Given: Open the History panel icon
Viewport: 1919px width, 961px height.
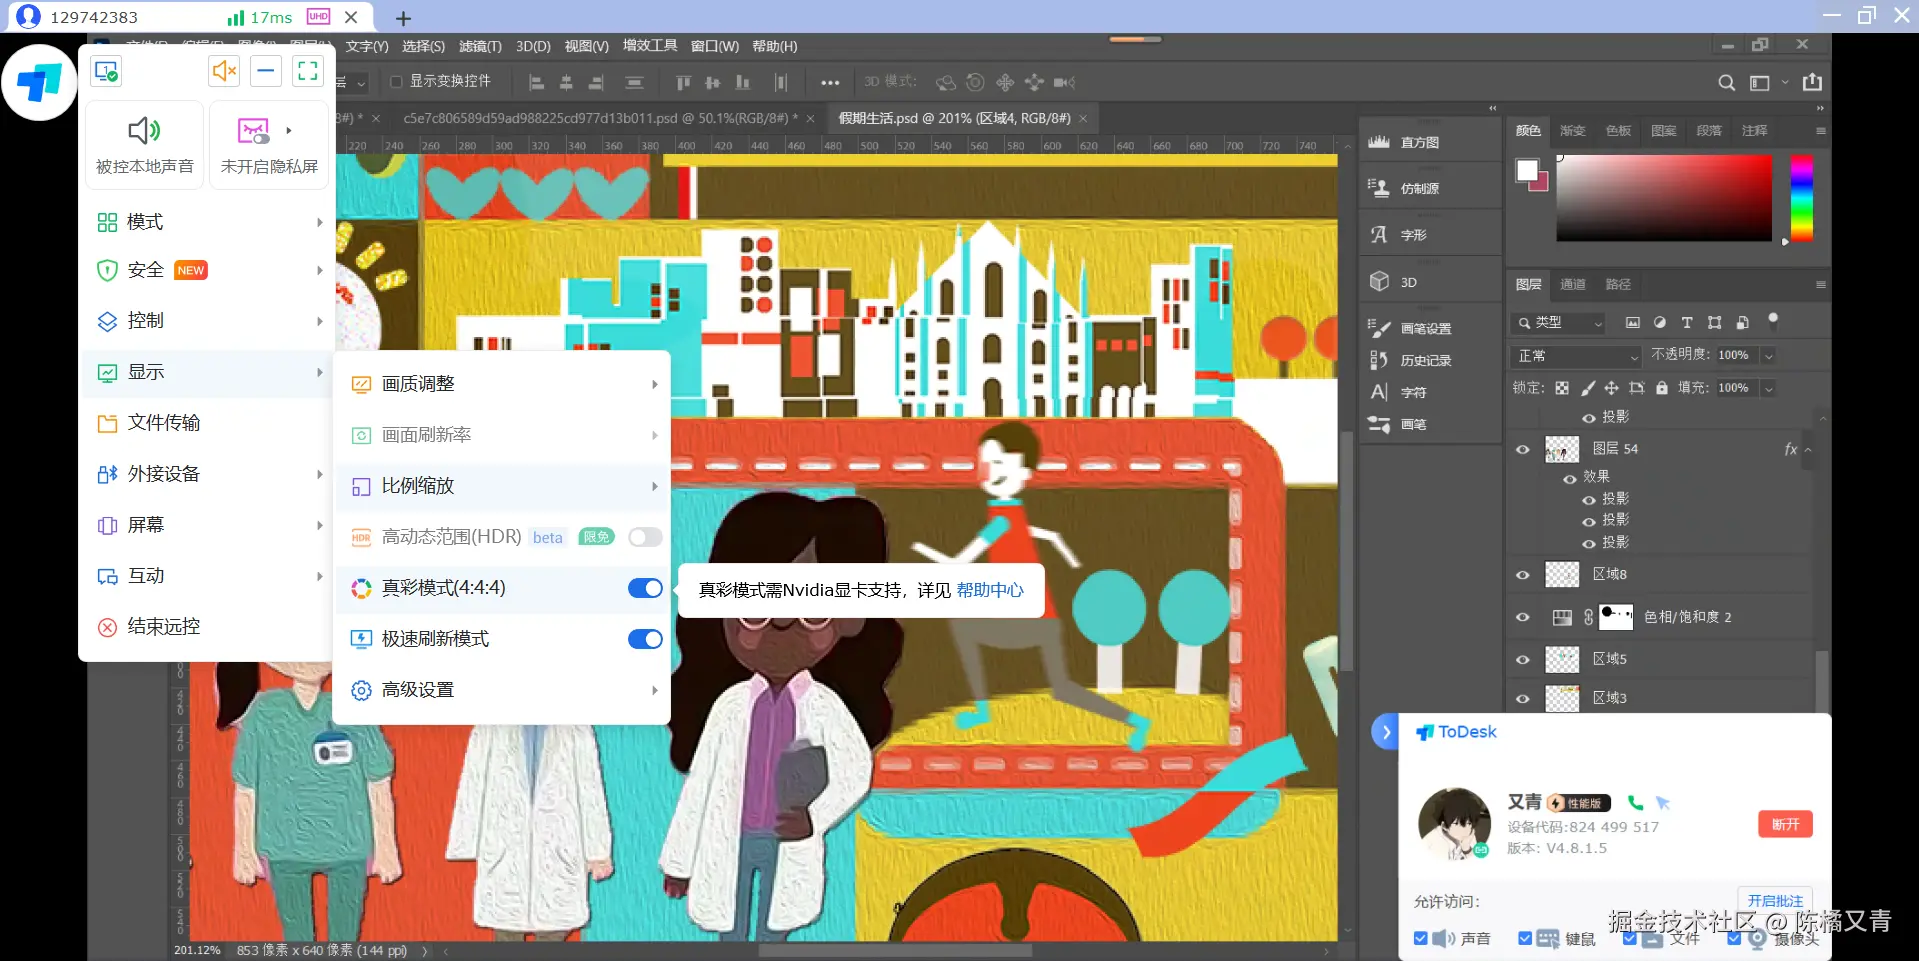Looking at the screenshot, I should 1380,360.
